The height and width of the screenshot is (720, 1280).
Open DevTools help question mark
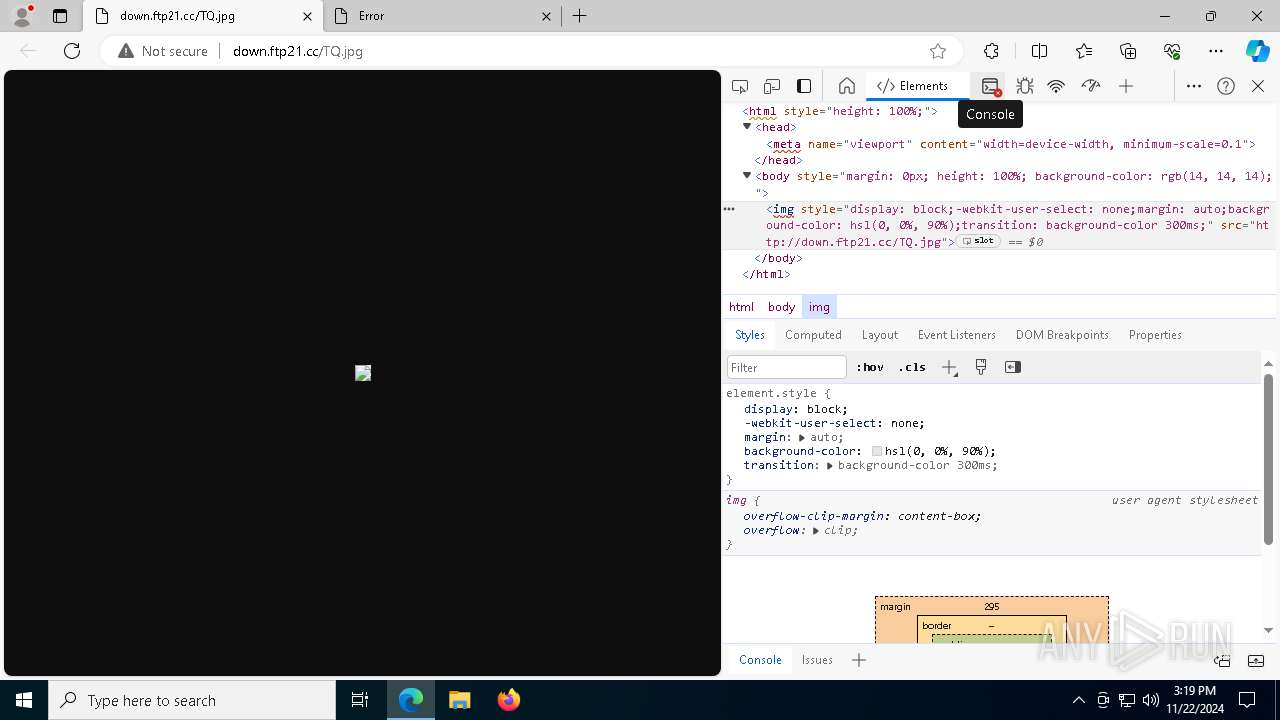pyautogui.click(x=1226, y=86)
